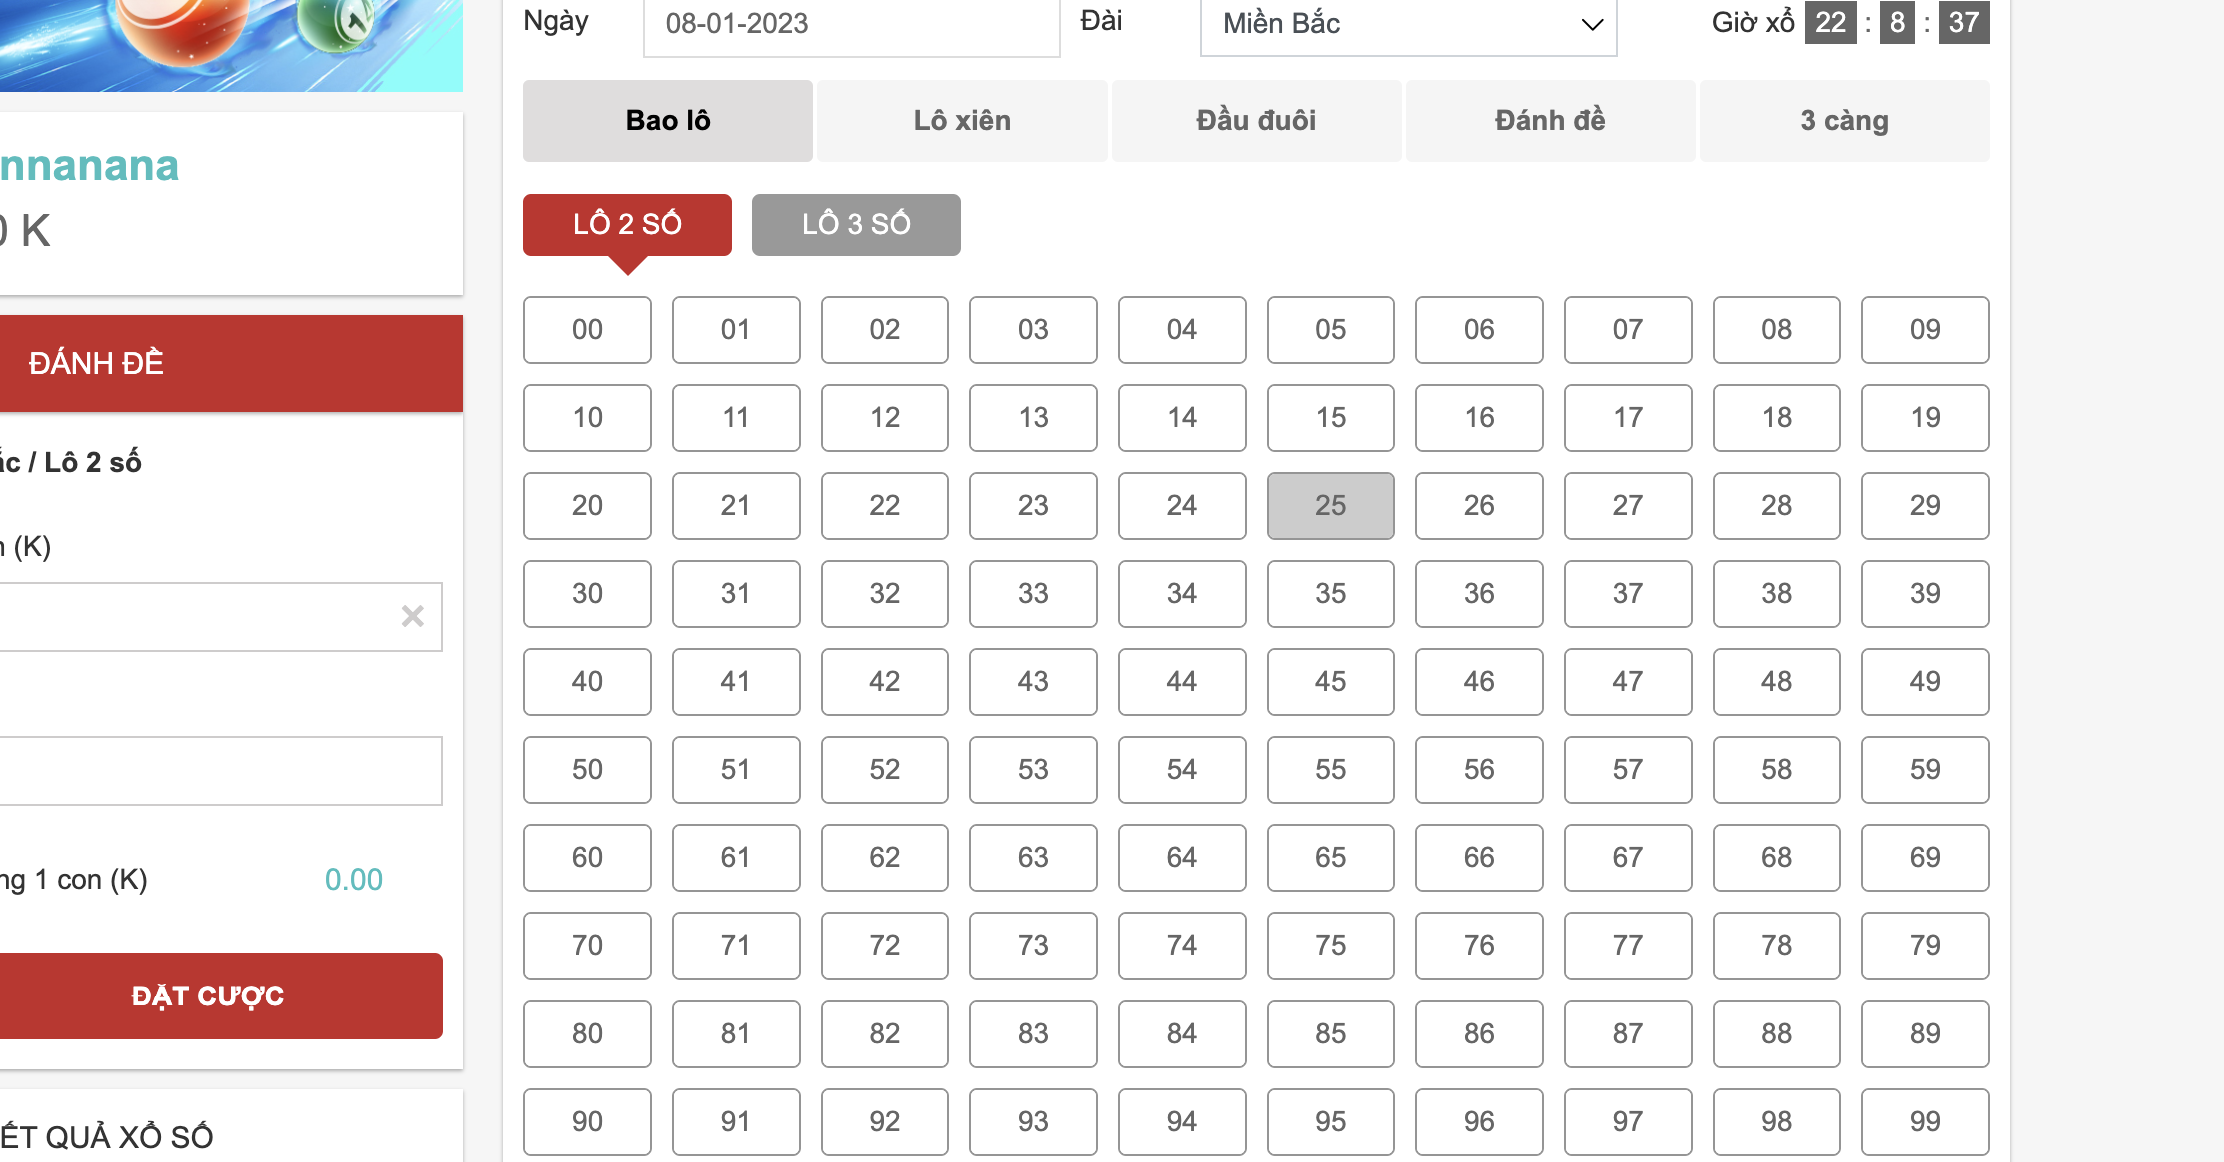
Task: Pick number 68 from the grid
Action: 1776,858
